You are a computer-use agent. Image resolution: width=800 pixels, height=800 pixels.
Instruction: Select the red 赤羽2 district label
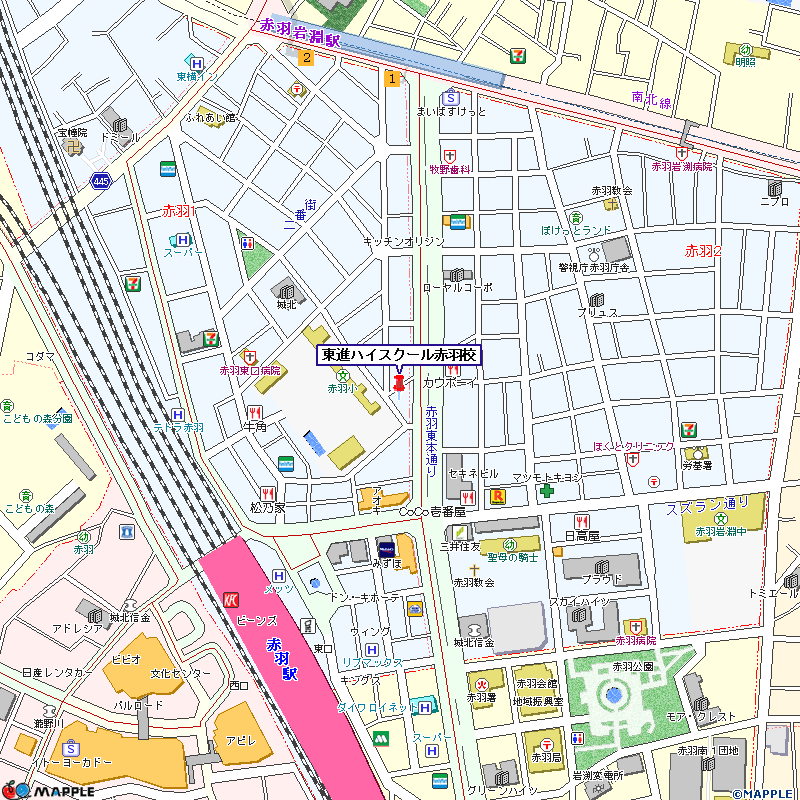(x=703, y=251)
